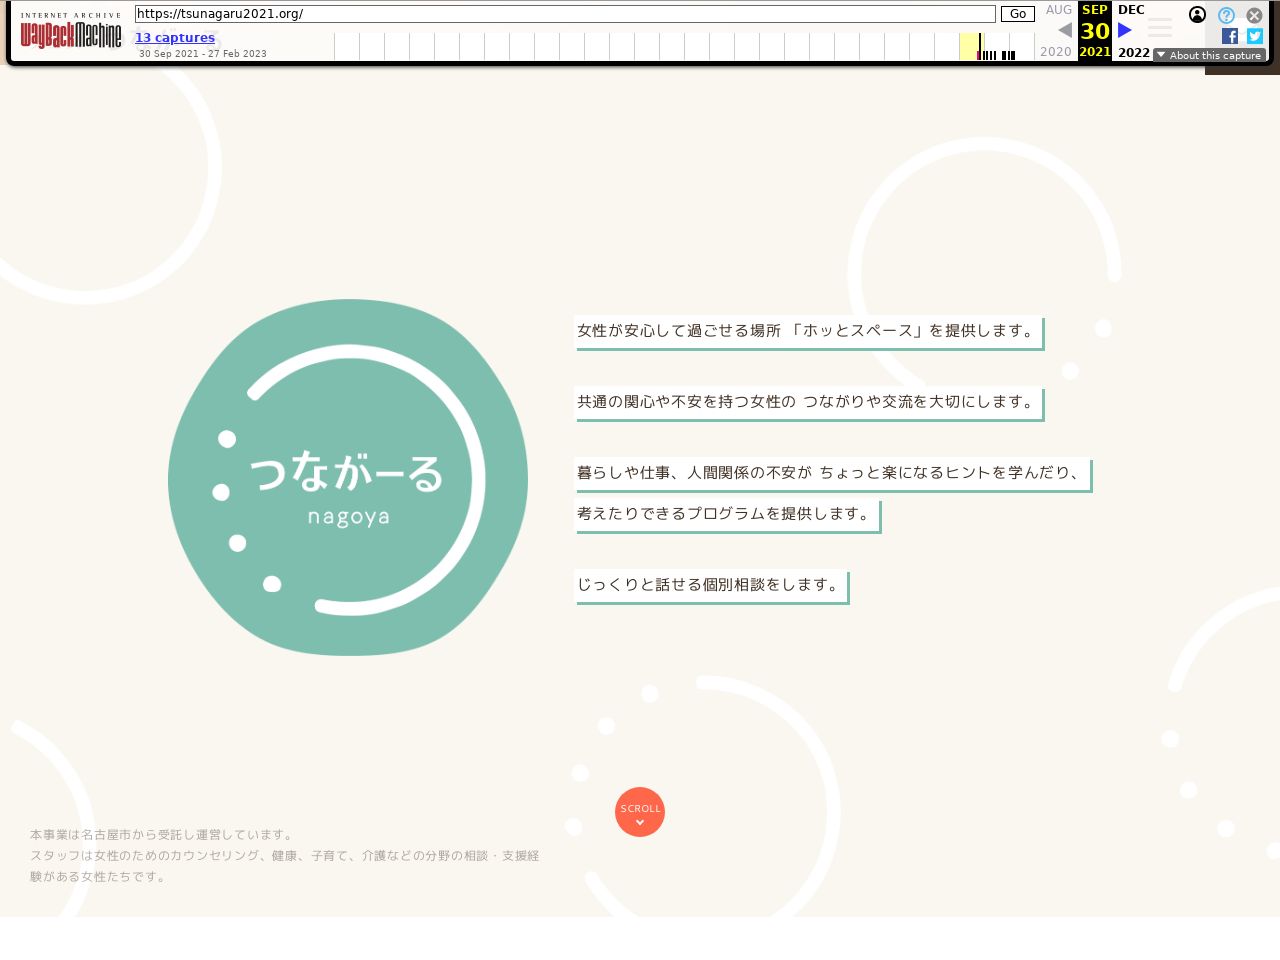This screenshot has height=960, width=1280.
Task: Open the Wayback help icon
Action: pos(1226,15)
